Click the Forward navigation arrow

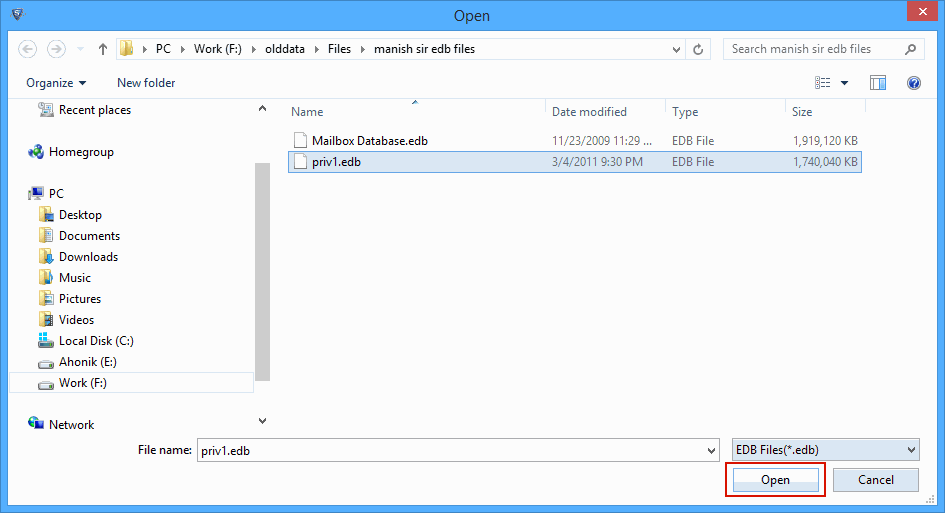56,49
